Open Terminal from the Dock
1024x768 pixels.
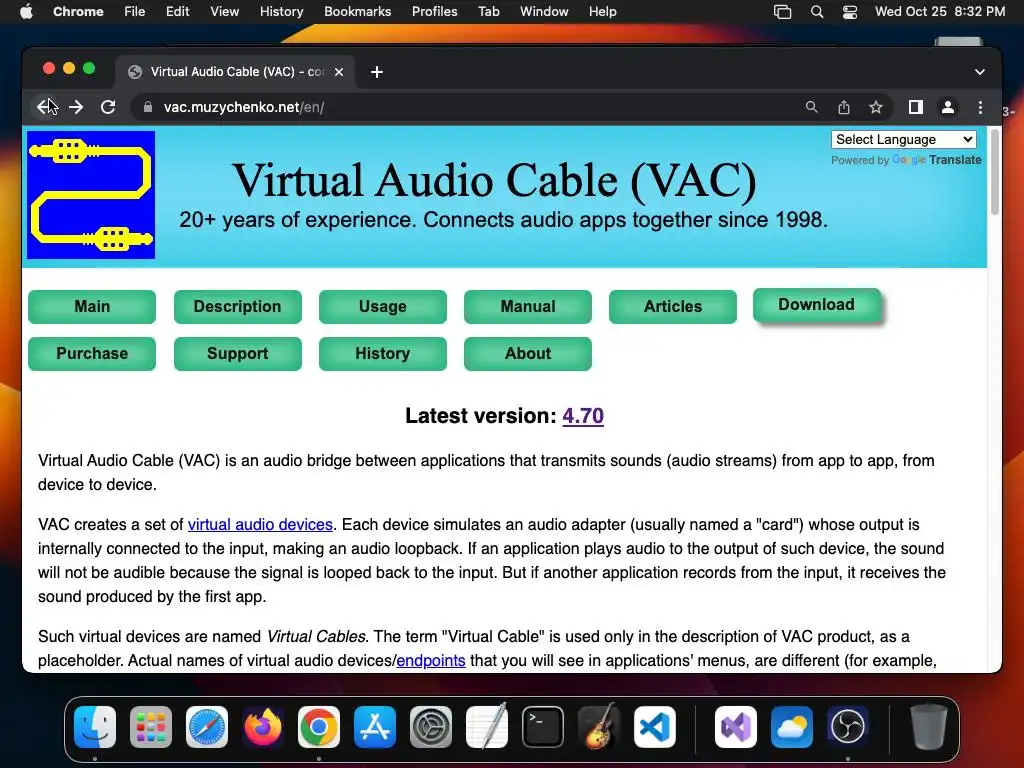click(543, 727)
